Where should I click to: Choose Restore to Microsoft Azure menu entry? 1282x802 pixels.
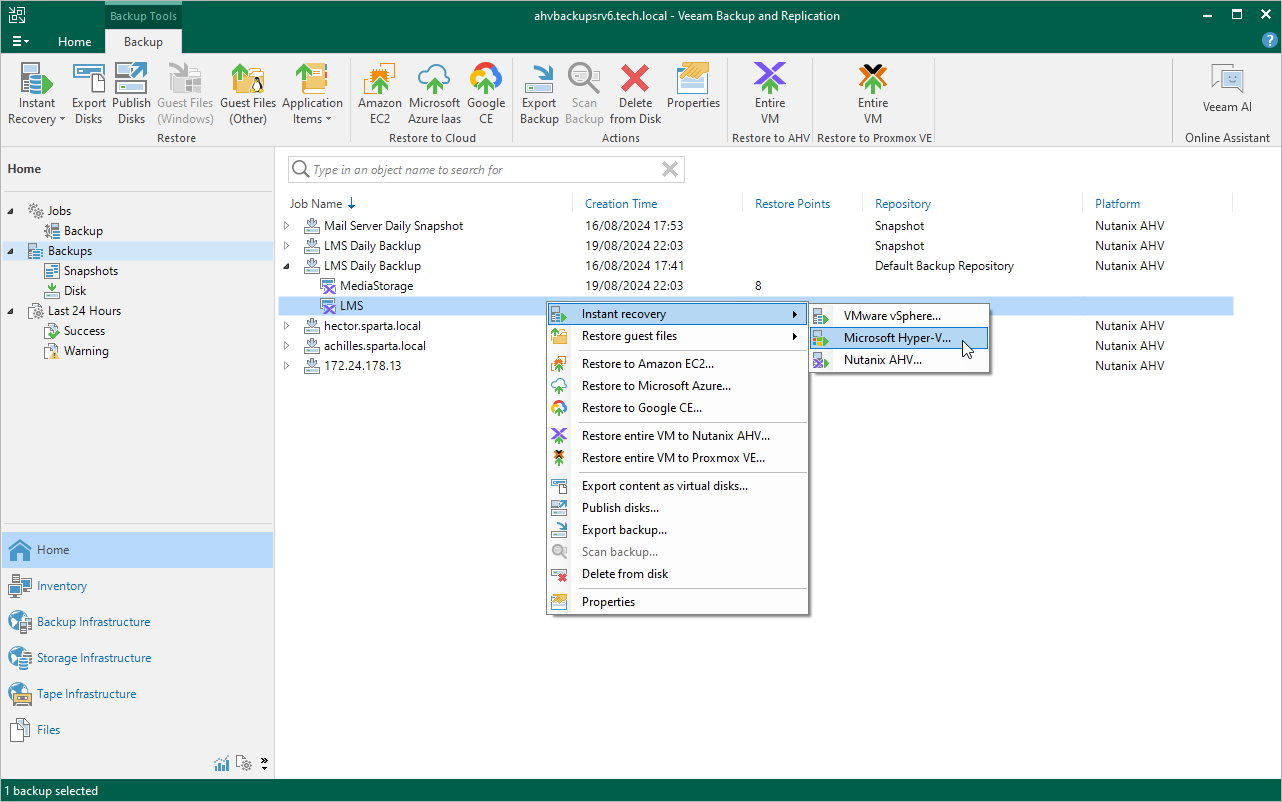click(x=677, y=386)
